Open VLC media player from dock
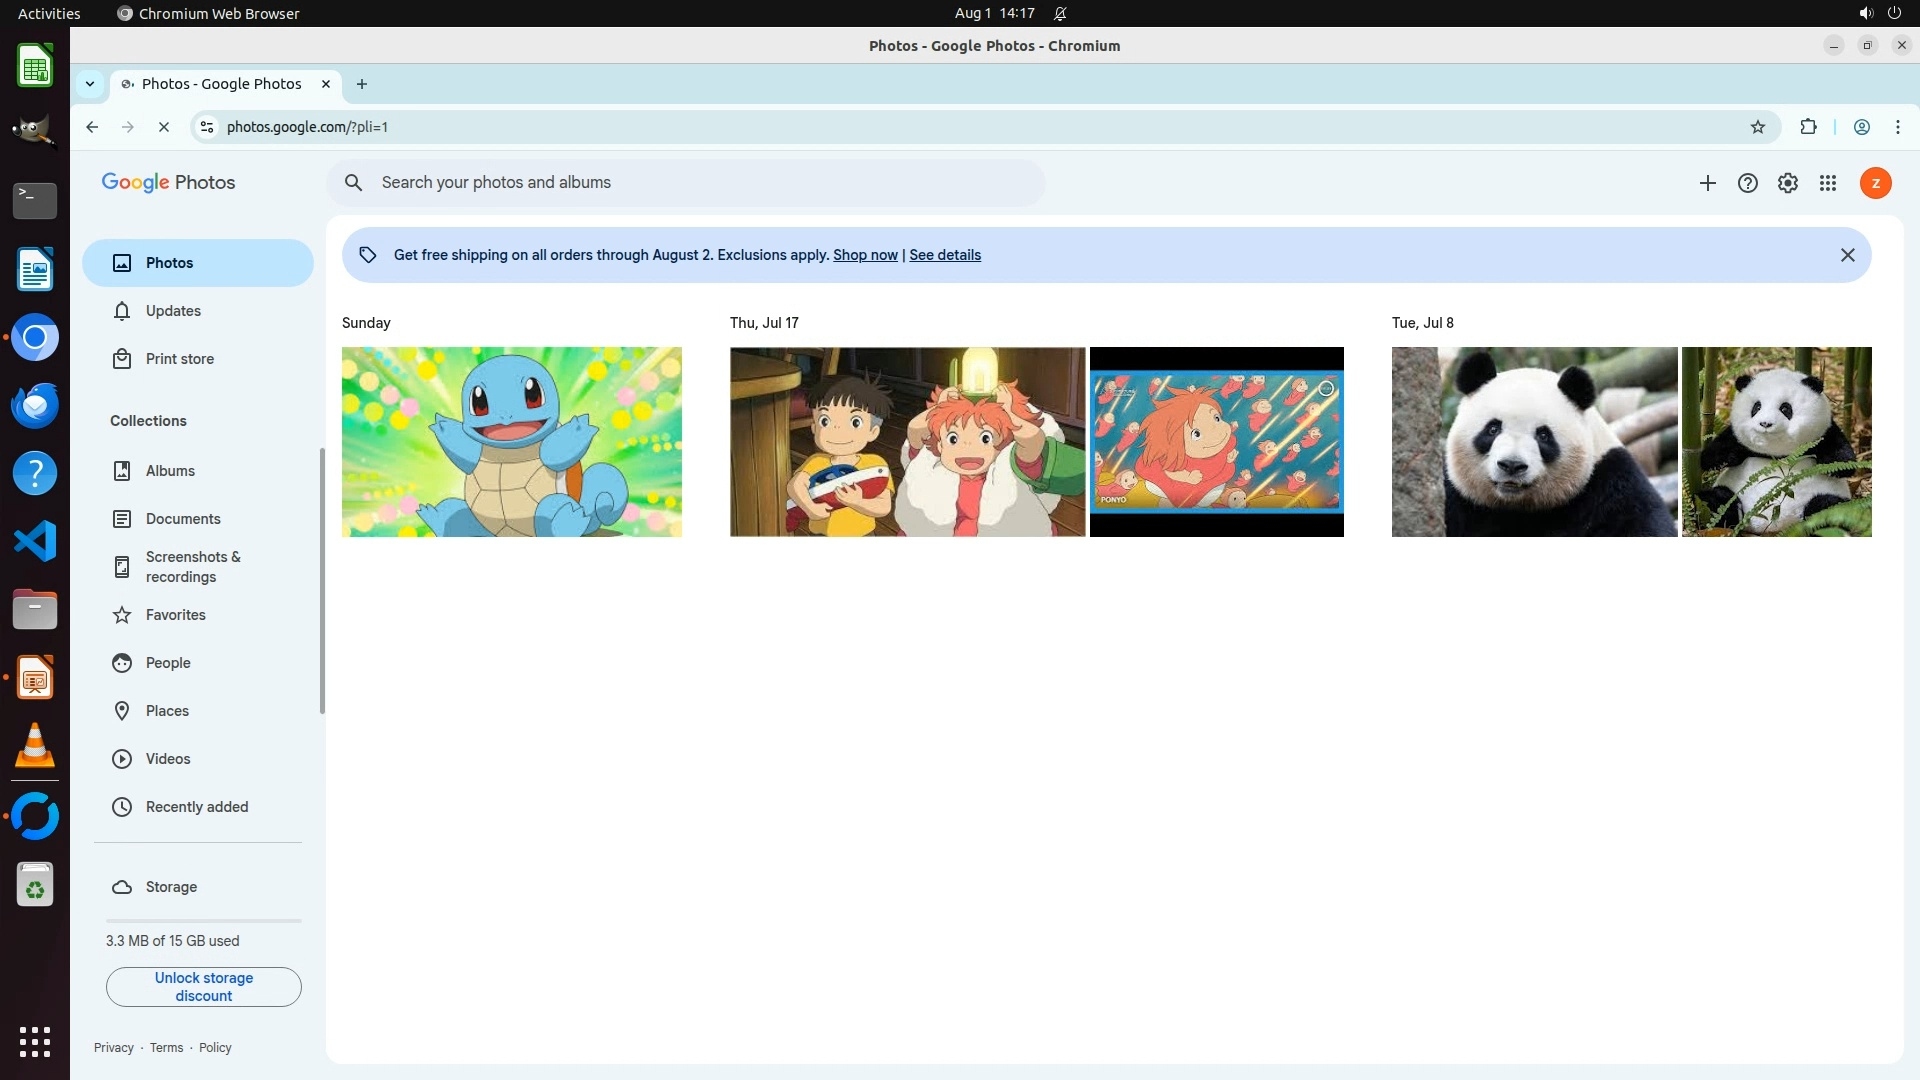This screenshot has width=1920, height=1080. tap(35, 746)
